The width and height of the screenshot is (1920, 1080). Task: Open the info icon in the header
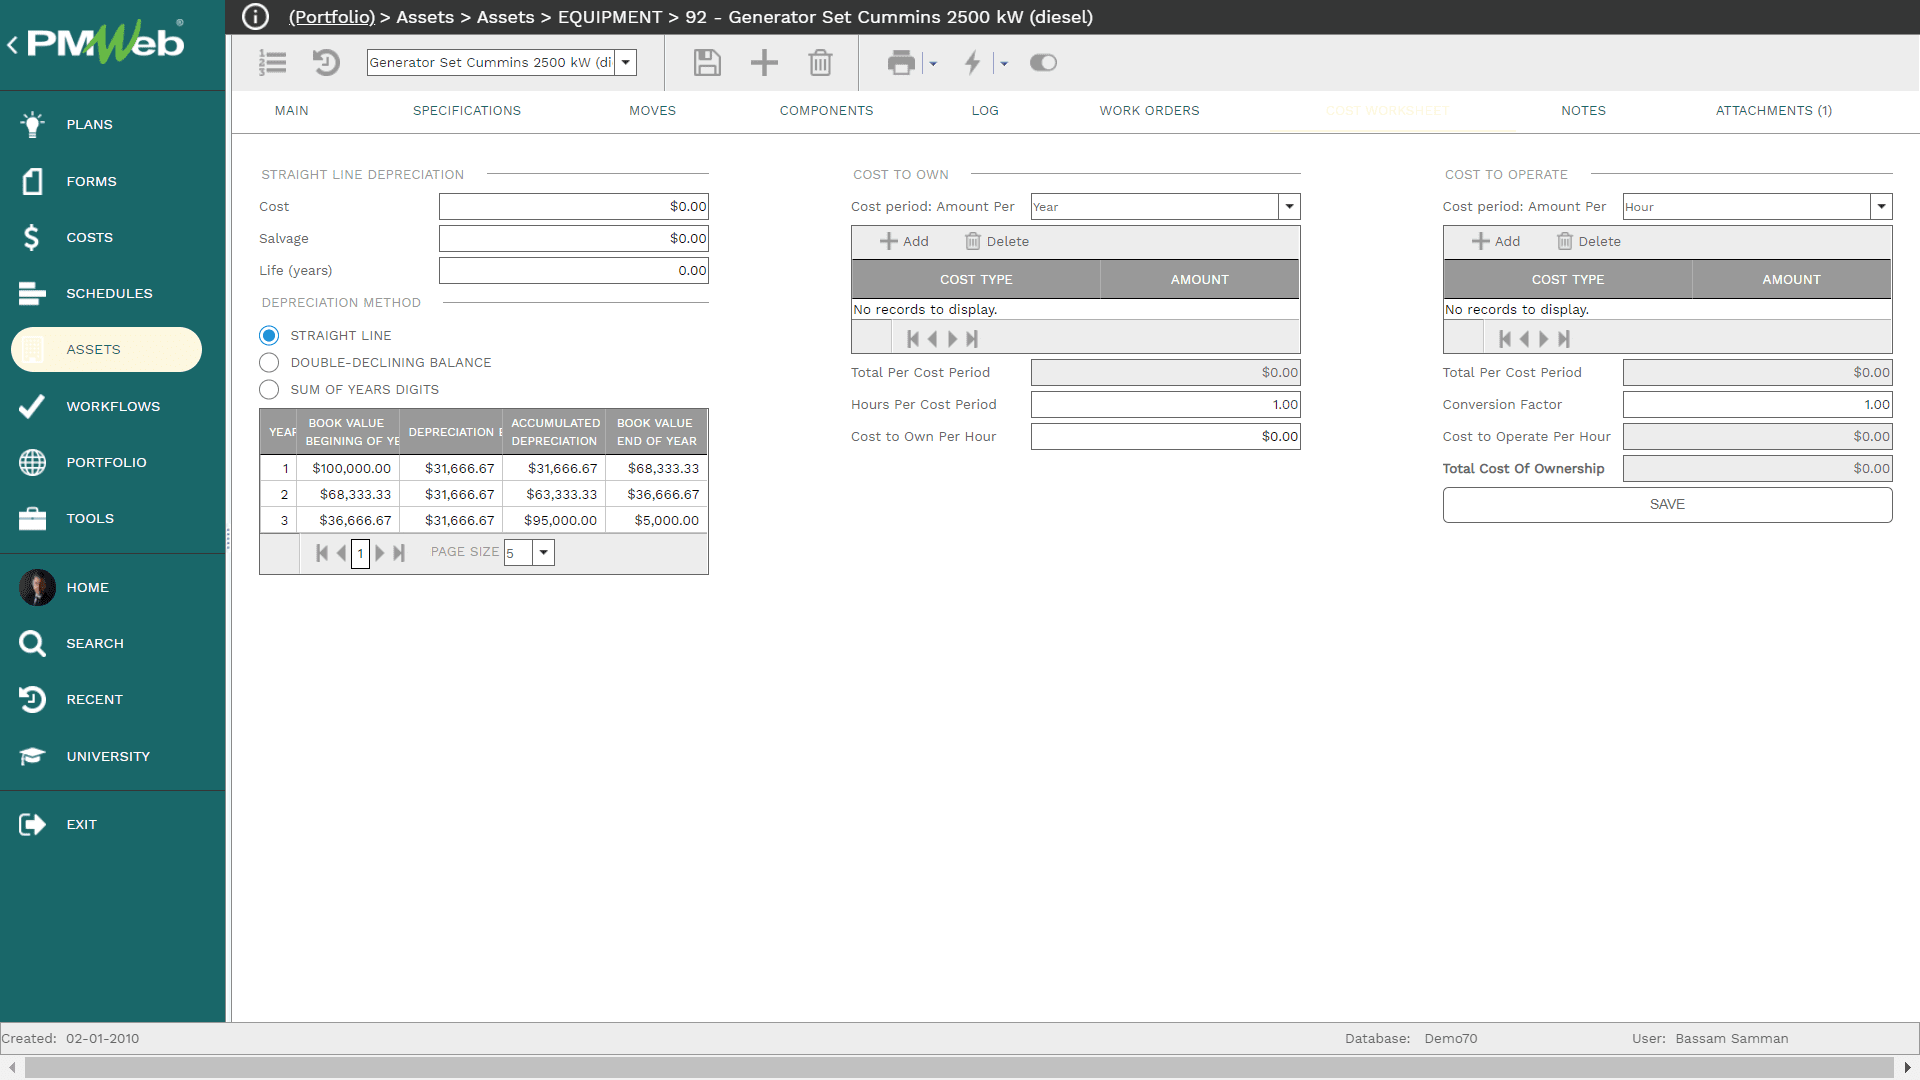[256, 17]
